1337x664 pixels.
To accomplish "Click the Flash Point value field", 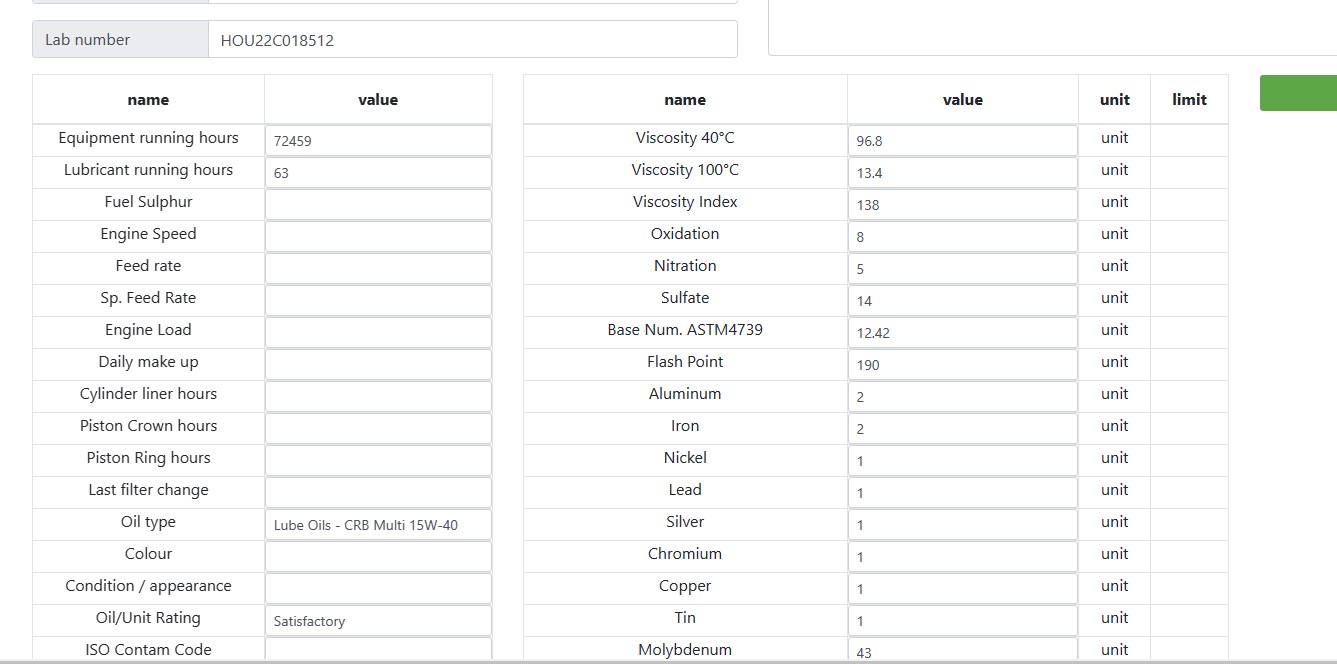I will tap(962, 365).
